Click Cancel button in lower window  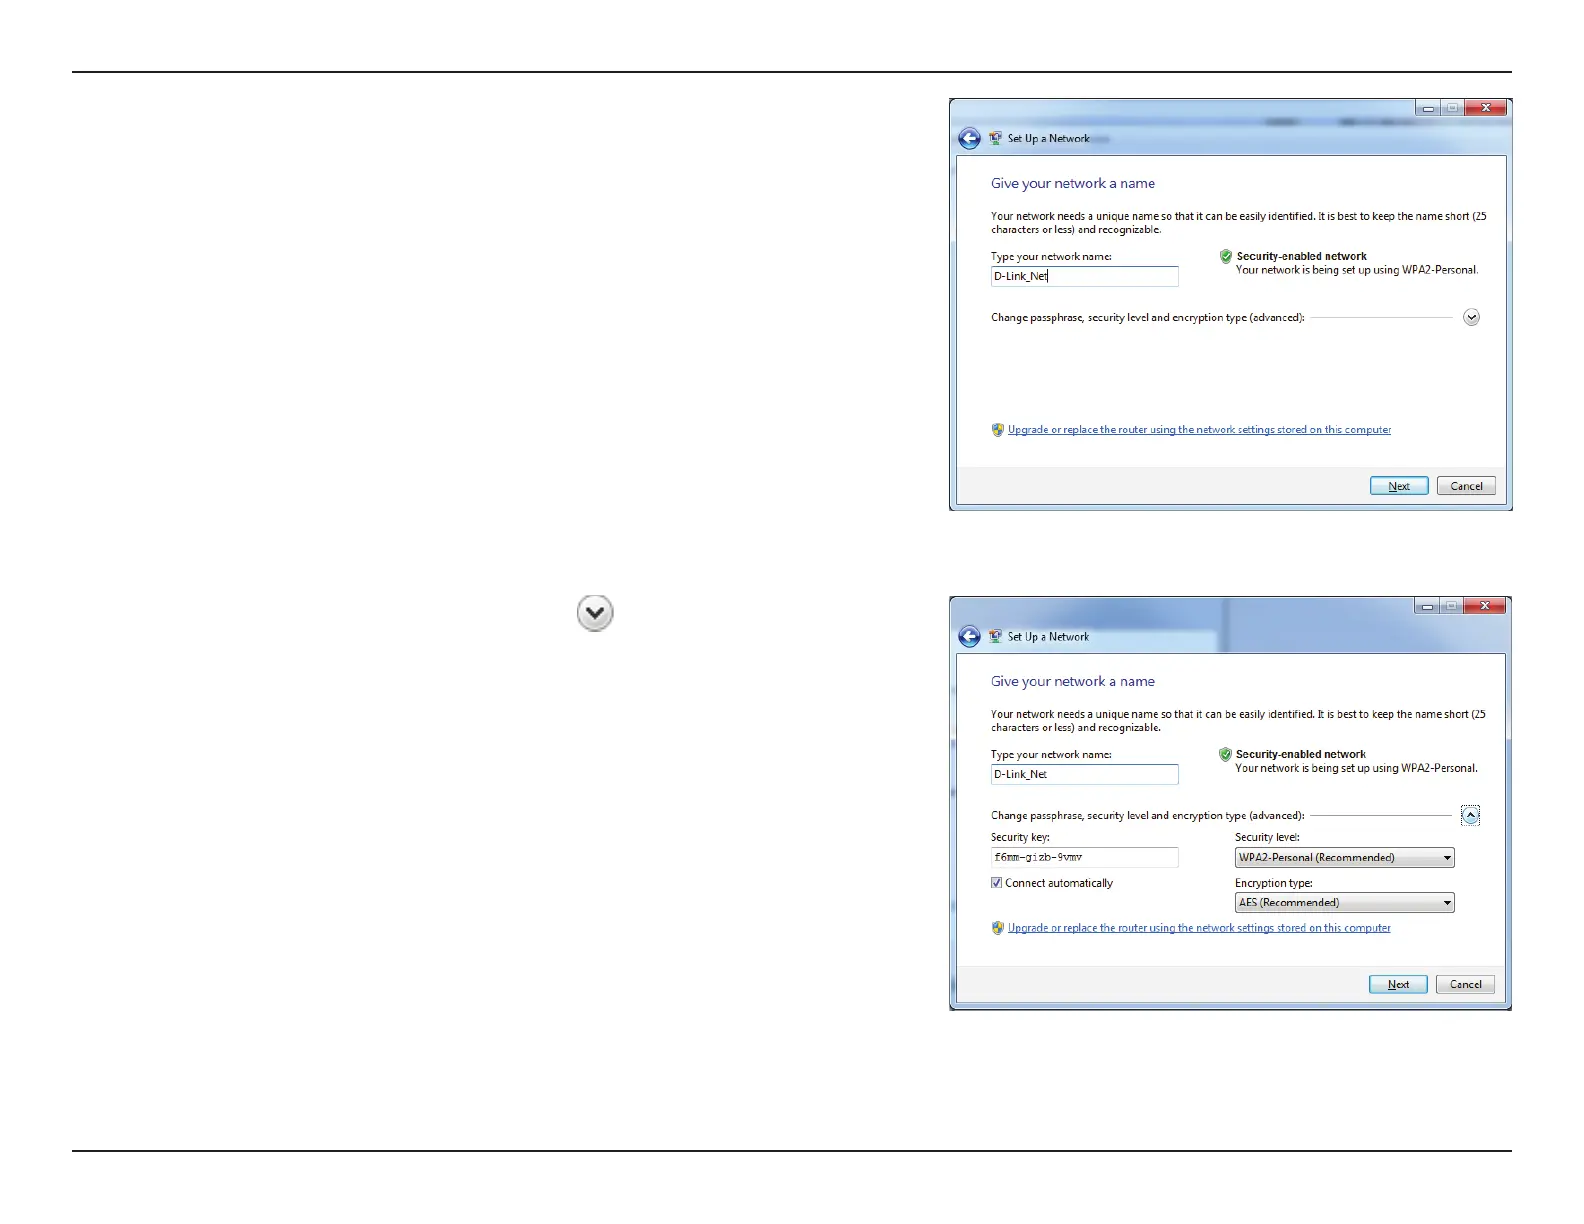(x=1466, y=984)
